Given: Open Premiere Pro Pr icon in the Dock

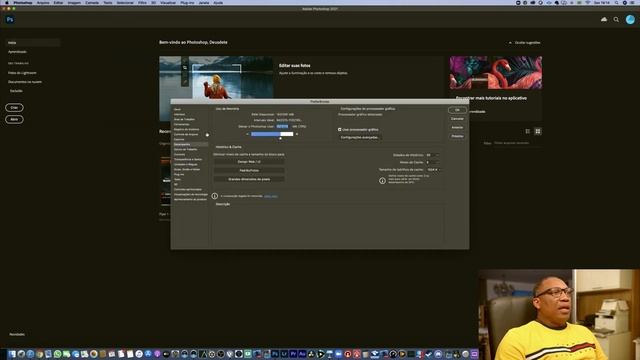Looking at the screenshot, I should pyautogui.click(x=293, y=354).
